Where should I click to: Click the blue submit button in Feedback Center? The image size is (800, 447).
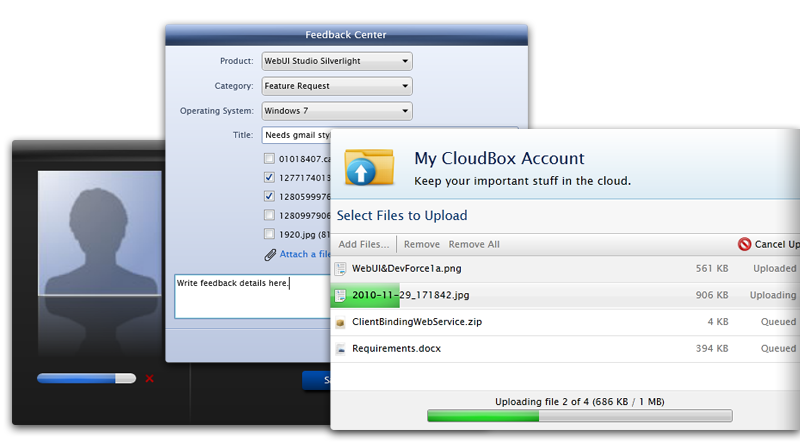click(316, 380)
